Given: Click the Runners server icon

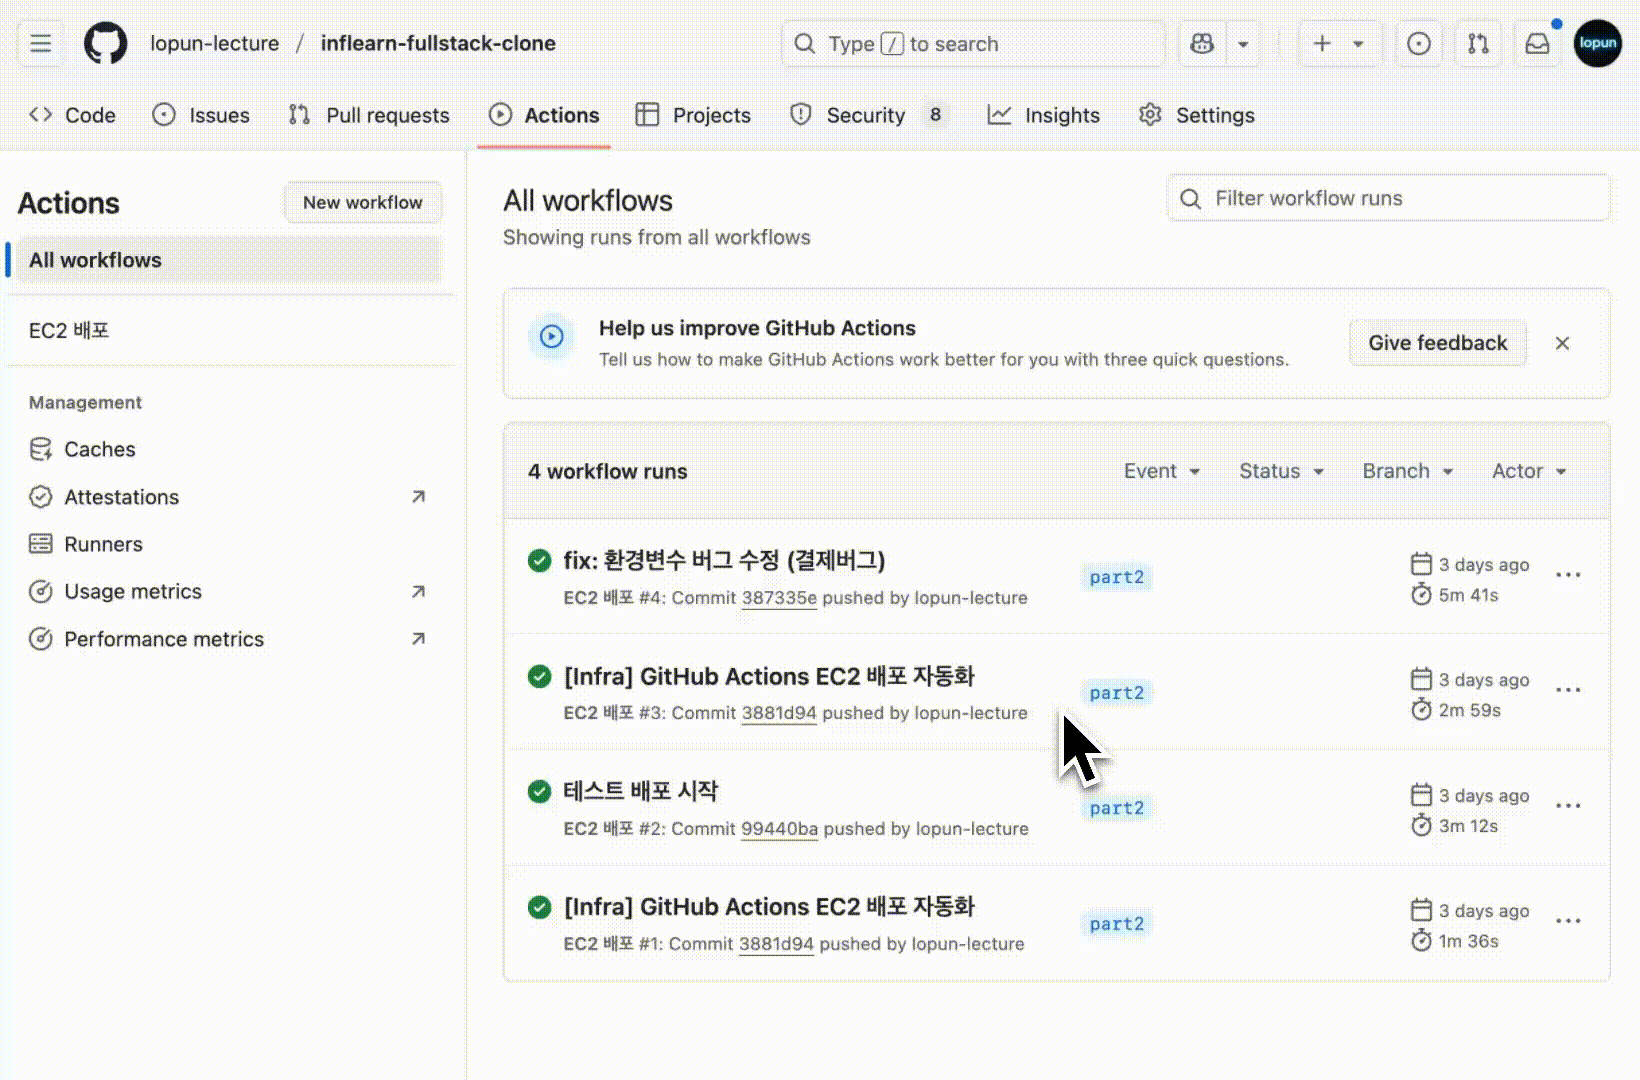Looking at the screenshot, I should [x=41, y=544].
